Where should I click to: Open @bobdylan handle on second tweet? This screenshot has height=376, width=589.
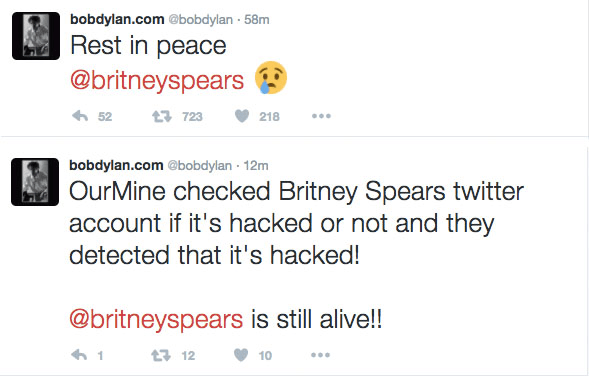(199, 165)
